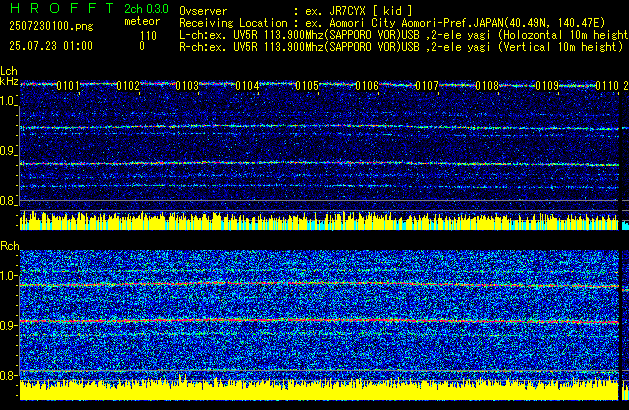The width and height of the screenshot is (629, 410).
Task: Click the HROFFT title text
Action: pyautogui.click(x=62, y=8)
